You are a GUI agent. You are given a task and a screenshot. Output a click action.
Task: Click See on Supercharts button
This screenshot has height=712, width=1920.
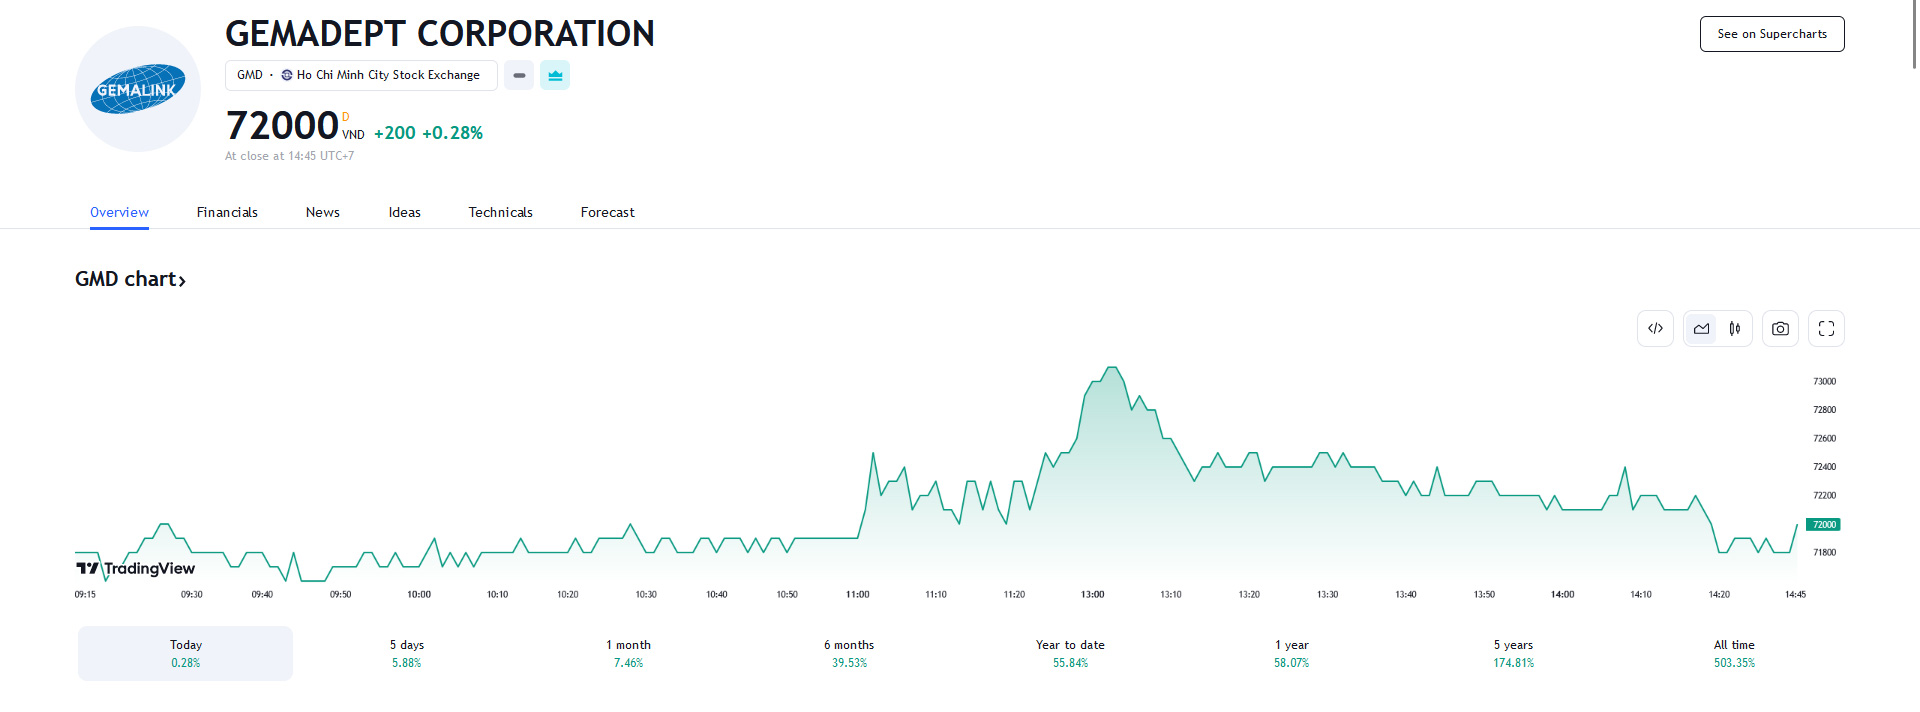[1771, 34]
